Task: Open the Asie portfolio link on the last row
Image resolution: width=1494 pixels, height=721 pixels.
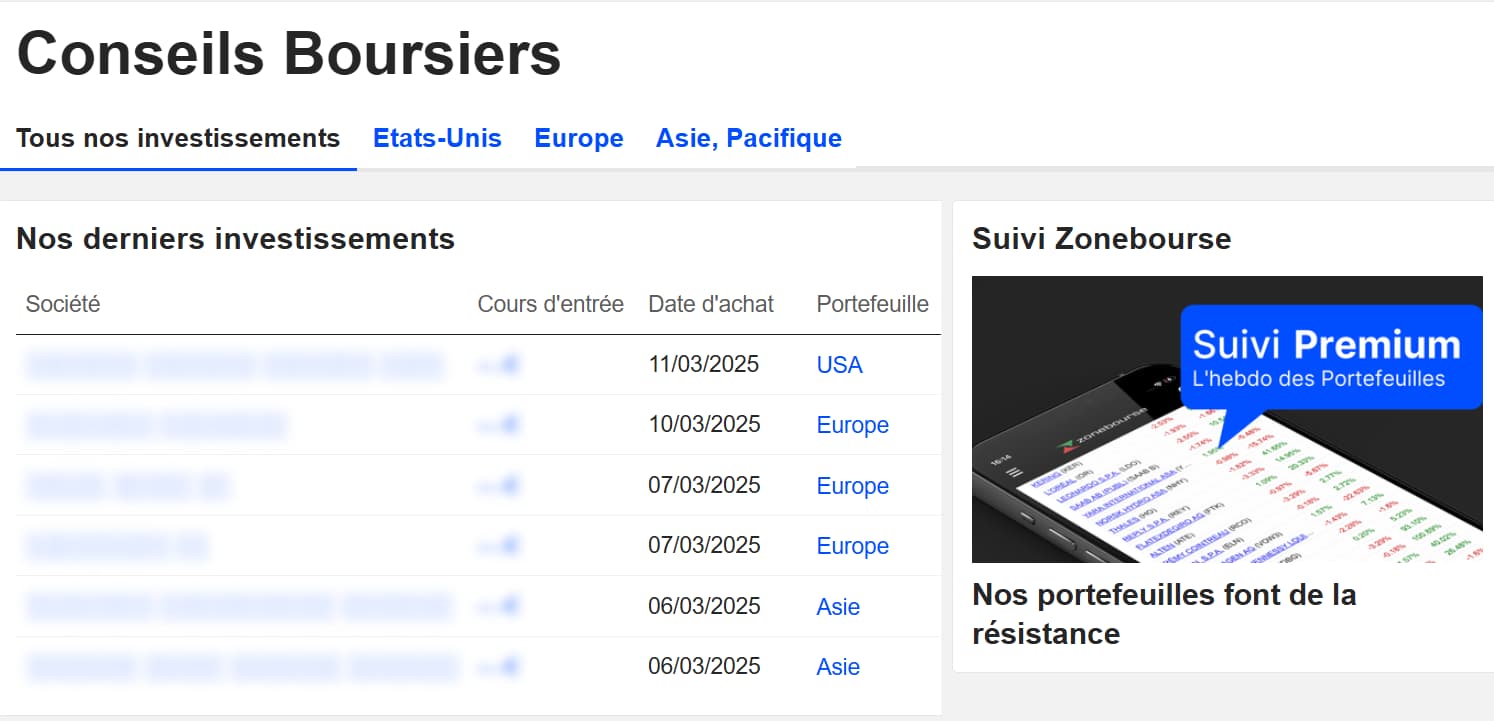Action: pyautogui.click(x=838, y=666)
